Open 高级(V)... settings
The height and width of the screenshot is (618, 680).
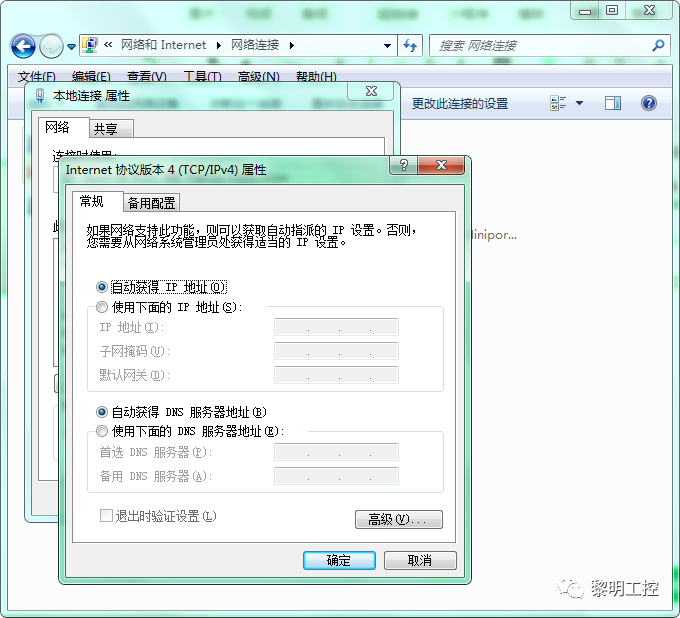coord(399,519)
